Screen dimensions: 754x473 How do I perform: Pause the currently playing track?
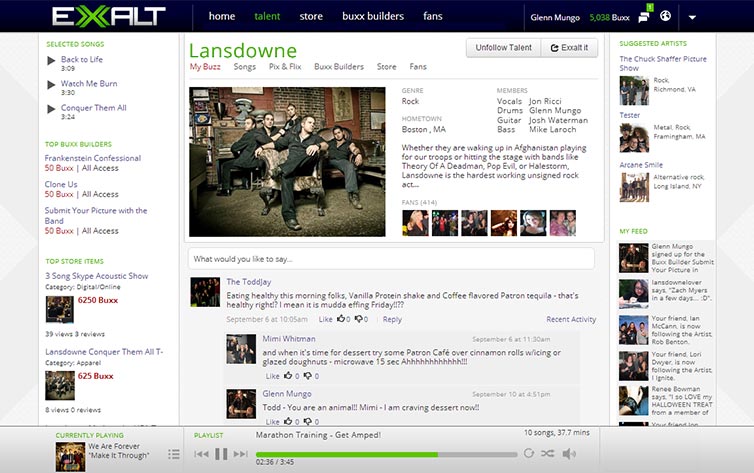point(221,454)
